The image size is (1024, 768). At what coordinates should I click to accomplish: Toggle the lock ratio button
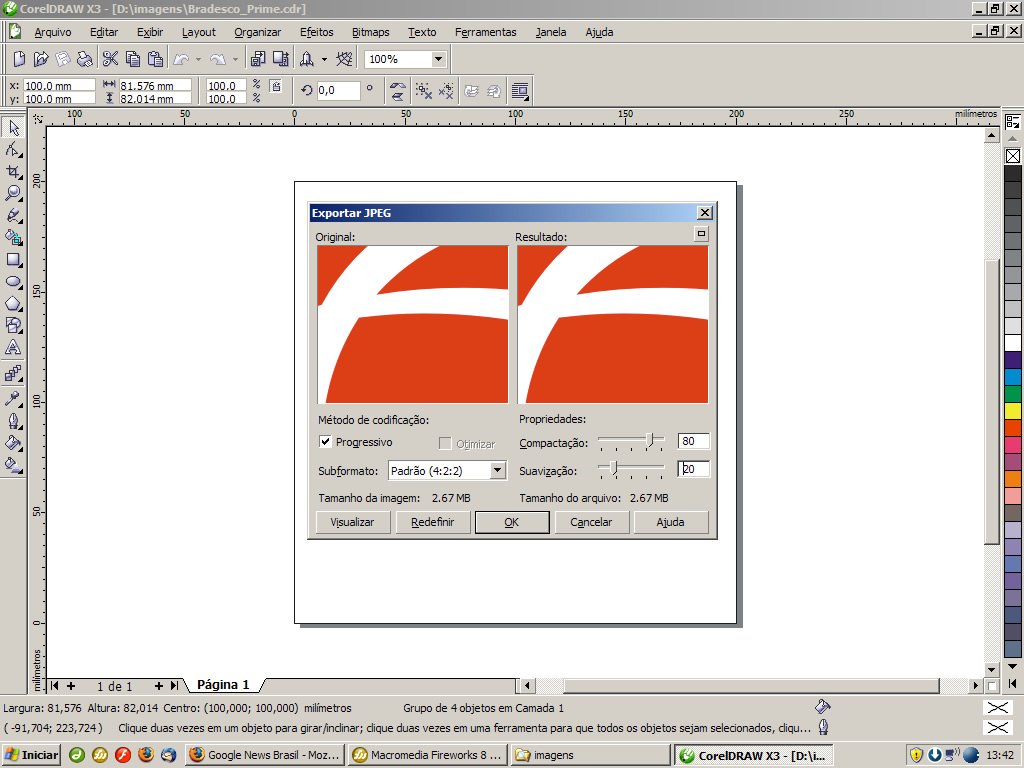click(x=276, y=86)
